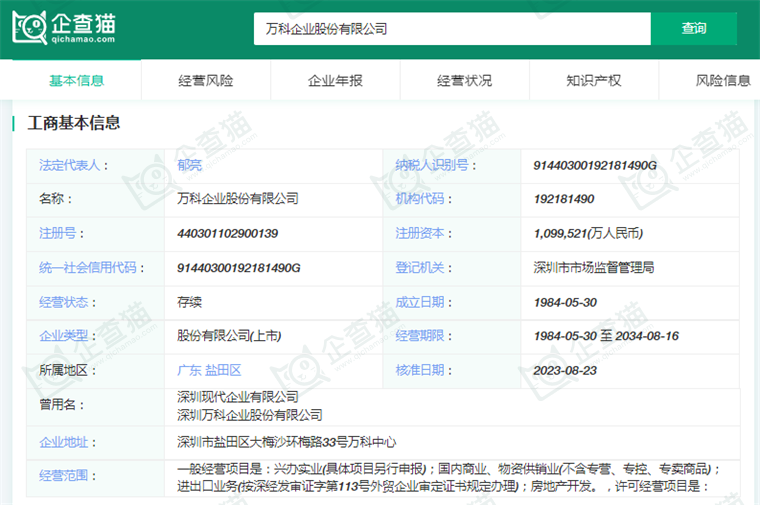Open the 经营风险 tab
760x505 pixels.
tap(206, 80)
